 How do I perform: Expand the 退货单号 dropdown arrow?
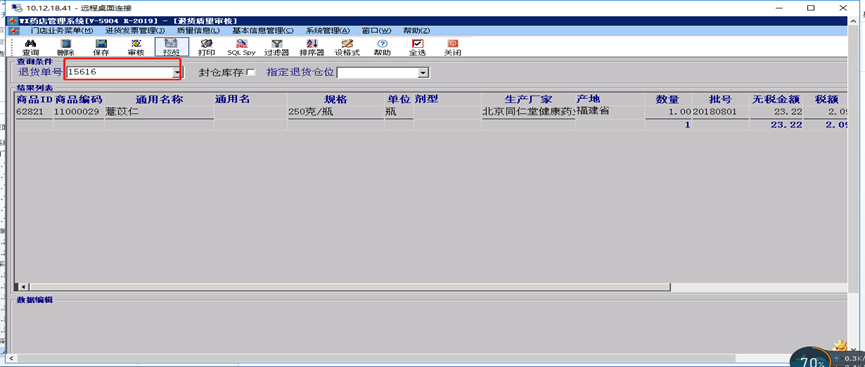click(177, 72)
